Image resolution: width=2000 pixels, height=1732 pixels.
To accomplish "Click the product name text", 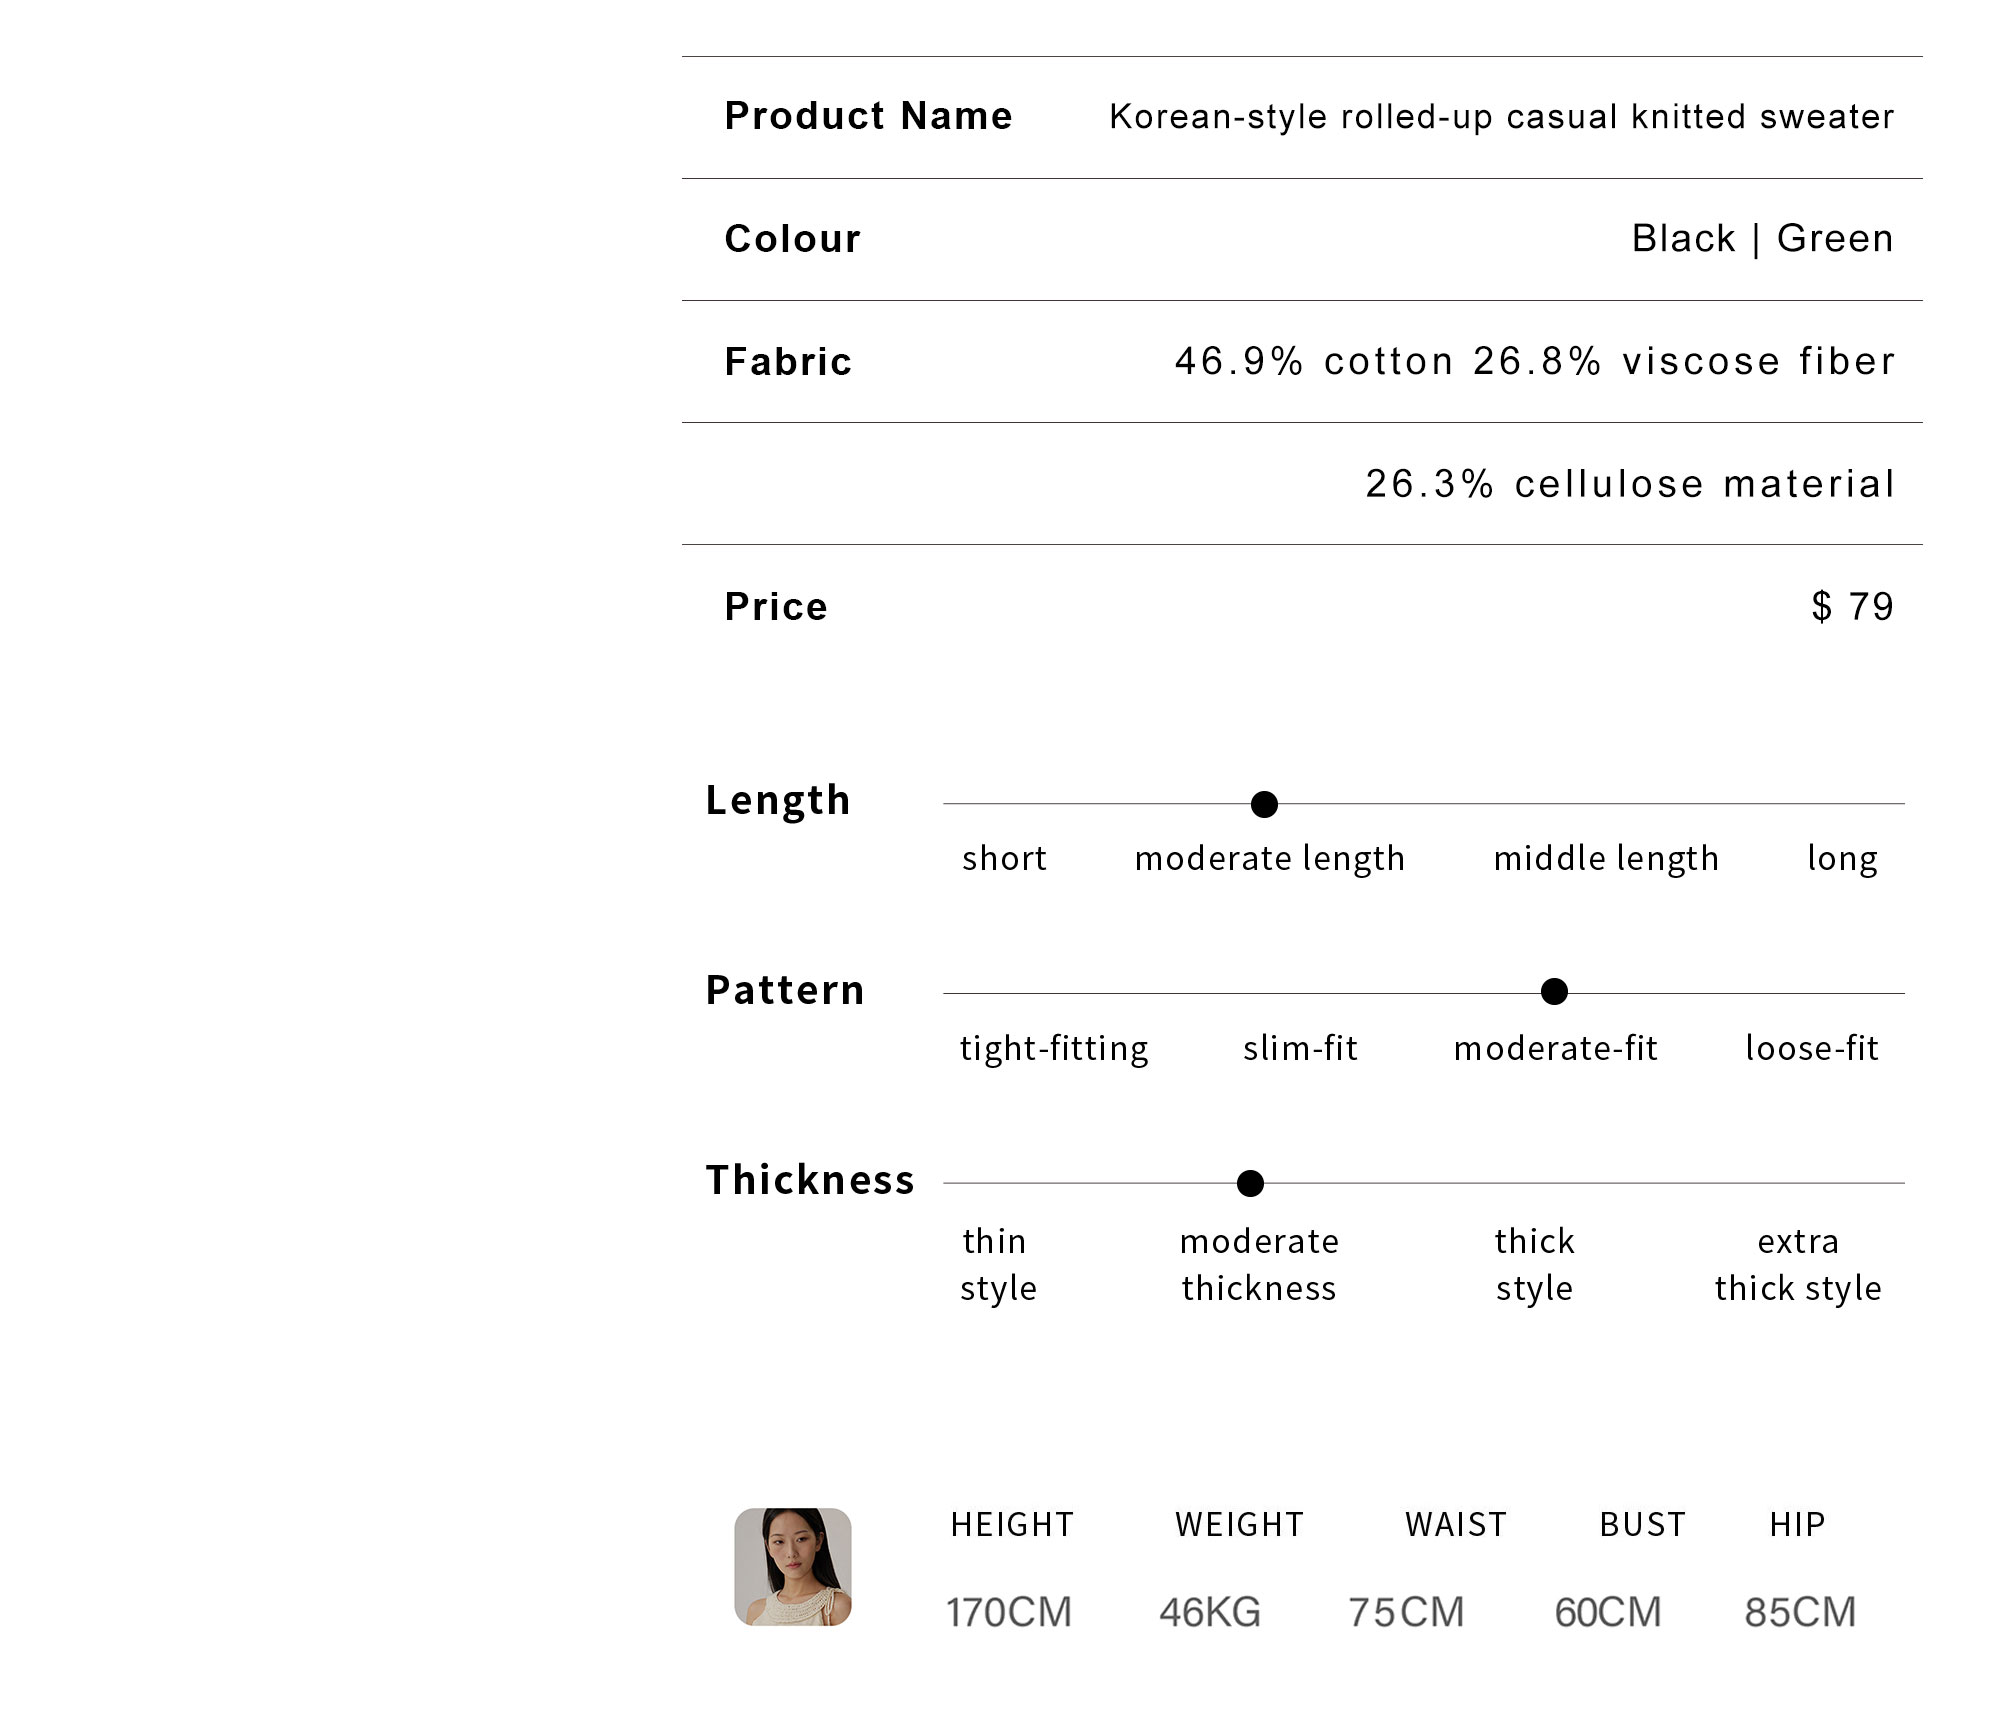I will [x=1502, y=117].
